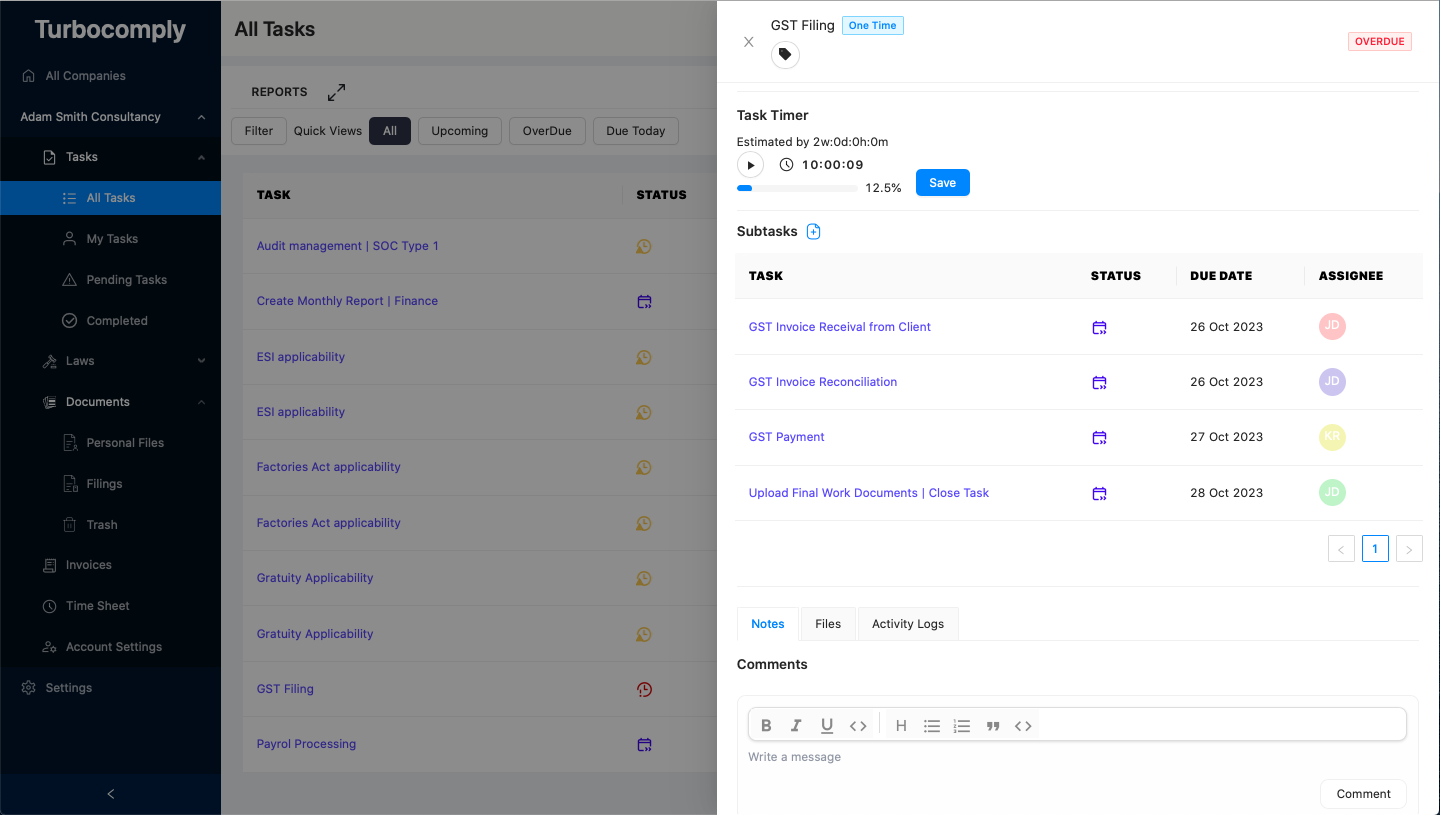Viewport: 1440px width, 815px height.
Task: Switch to the Activity Logs tab
Action: [907, 623]
